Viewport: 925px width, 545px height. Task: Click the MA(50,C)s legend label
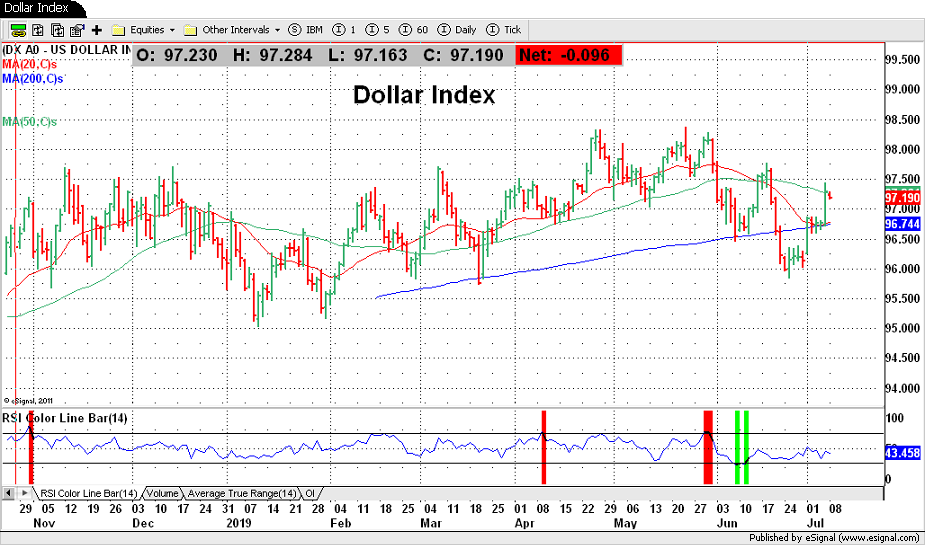click(x=29, y=122)
